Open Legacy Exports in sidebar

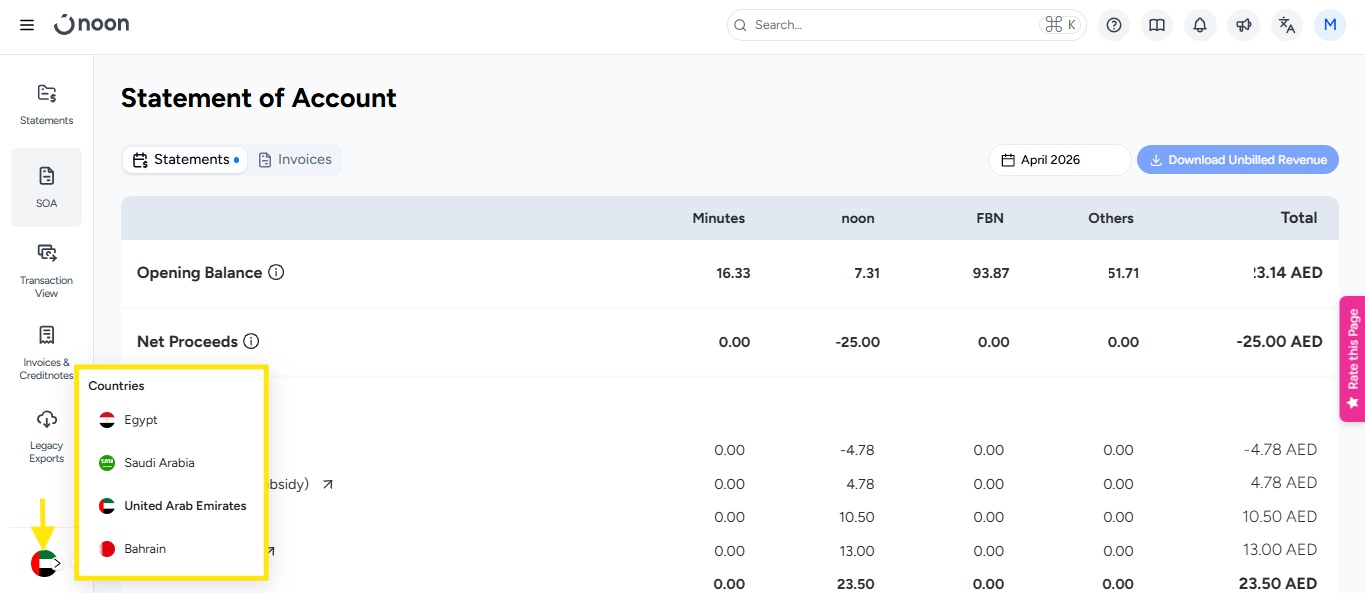pyautogui.click(x=47, y=436)
